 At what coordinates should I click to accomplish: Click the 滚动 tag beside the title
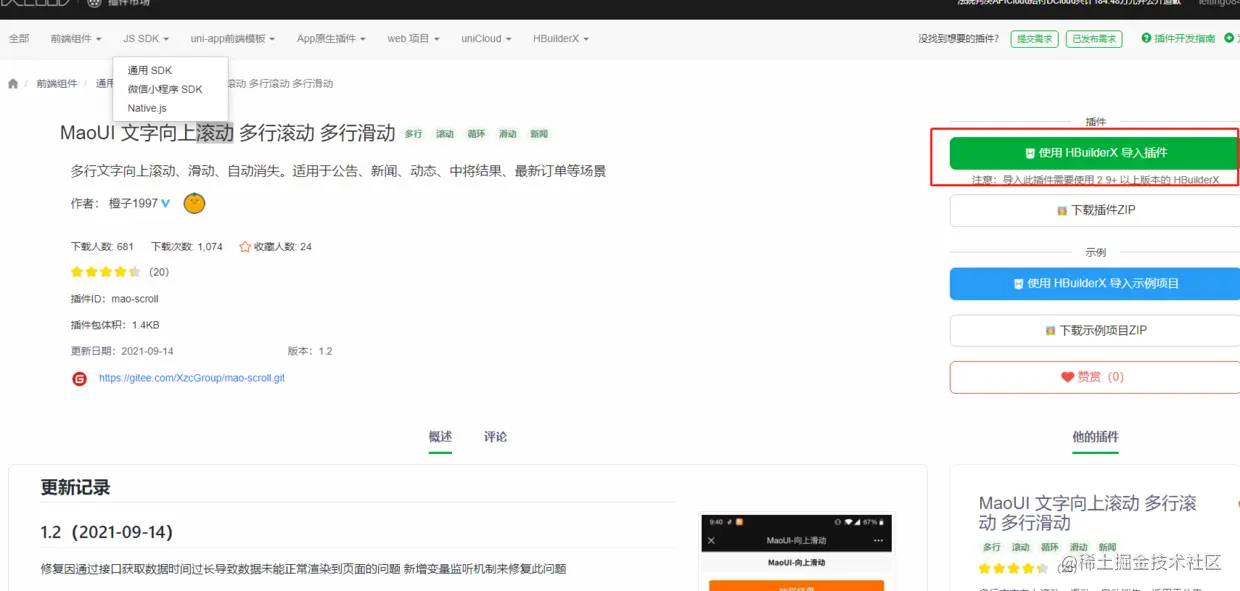[445, 134]
